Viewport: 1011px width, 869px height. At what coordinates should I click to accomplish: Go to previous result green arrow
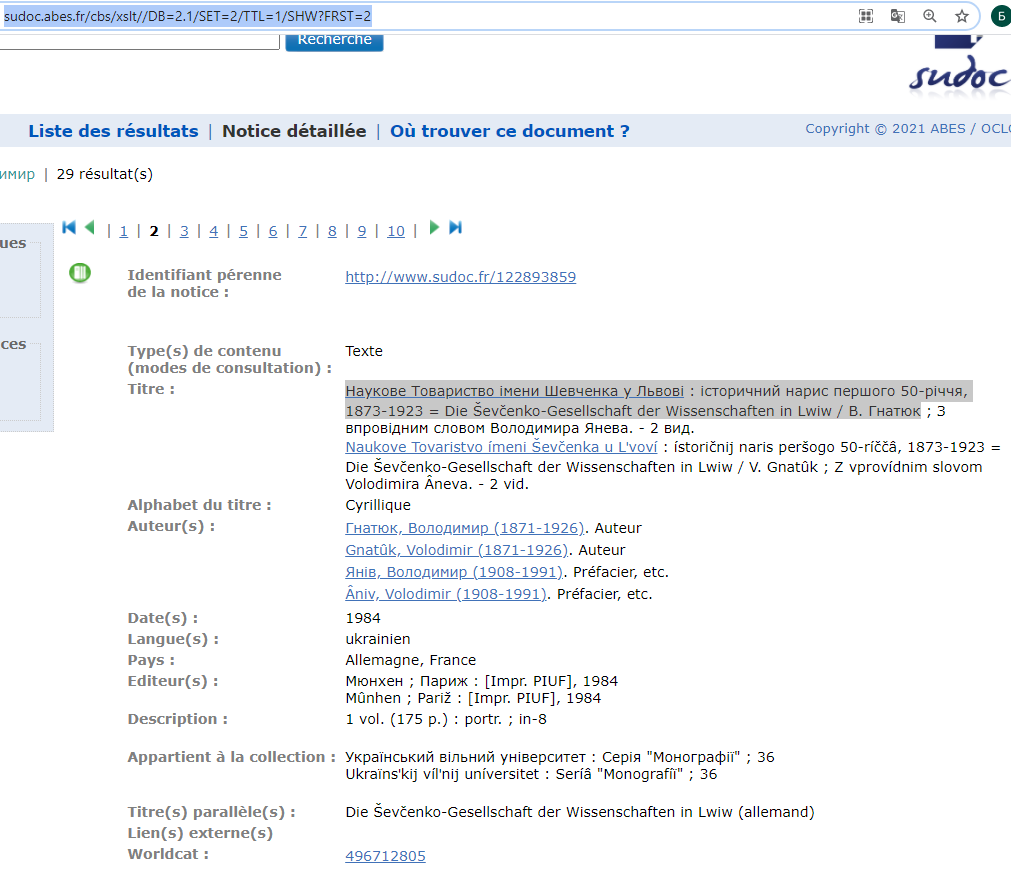(89, 228)
